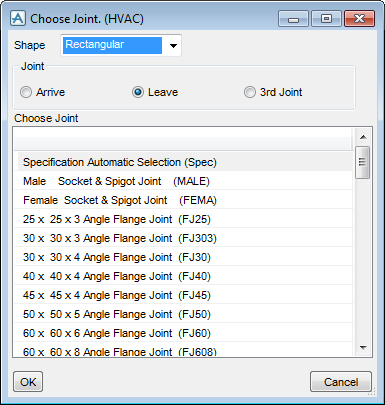The height and width of the screenshot is (405, 385).
Task: Click scrollbar down arrow in joint list
Action: pyautogui.click(x=363, y=348)
